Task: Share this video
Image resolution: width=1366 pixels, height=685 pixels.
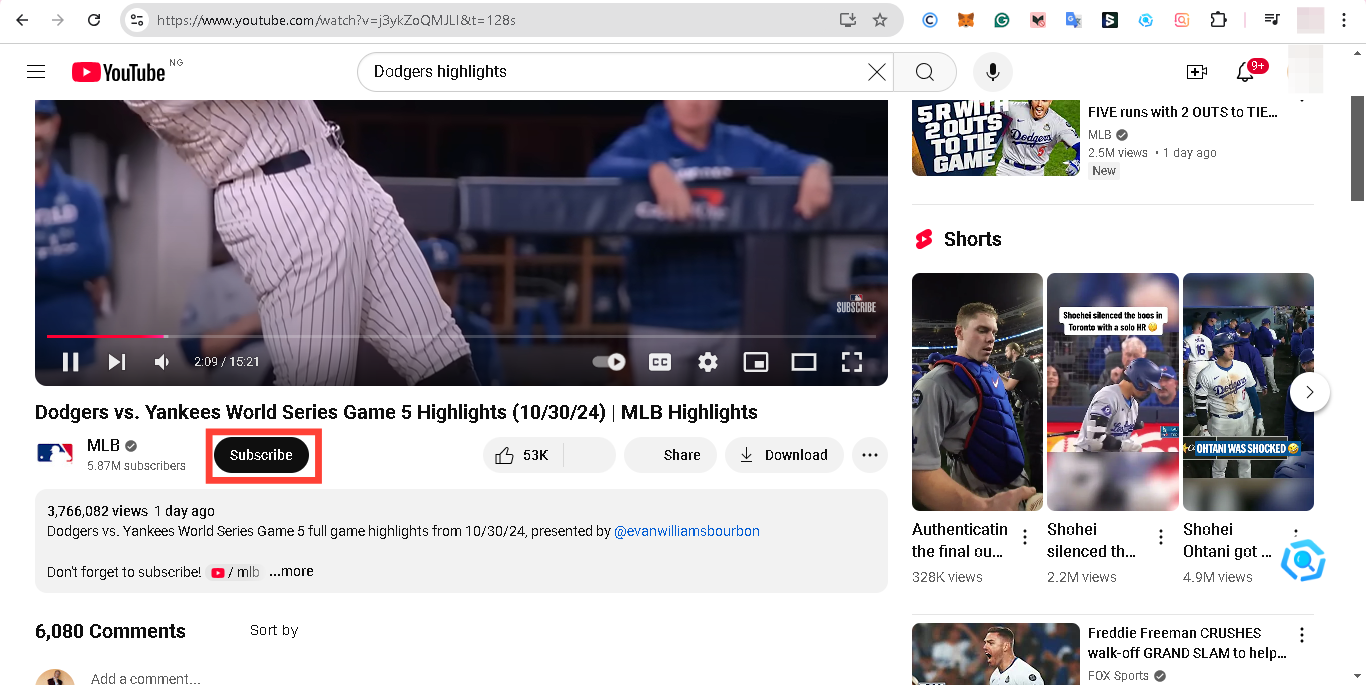Action: [670, 455]
